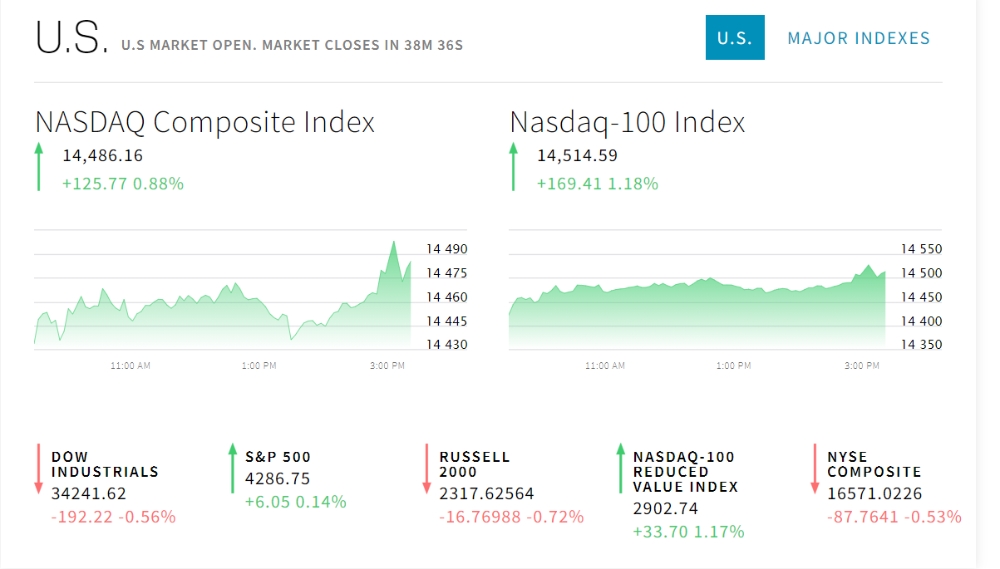Open the Nasdaq-100 Index heading

[x=627, y=122]
